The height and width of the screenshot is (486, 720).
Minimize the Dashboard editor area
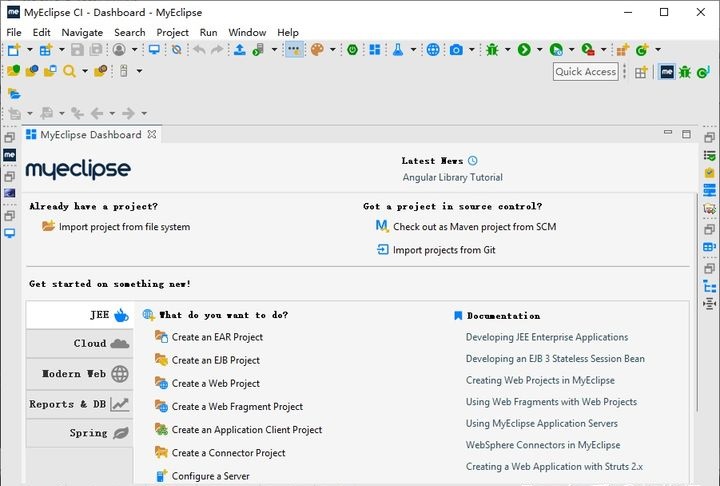[x=668, y=133]
